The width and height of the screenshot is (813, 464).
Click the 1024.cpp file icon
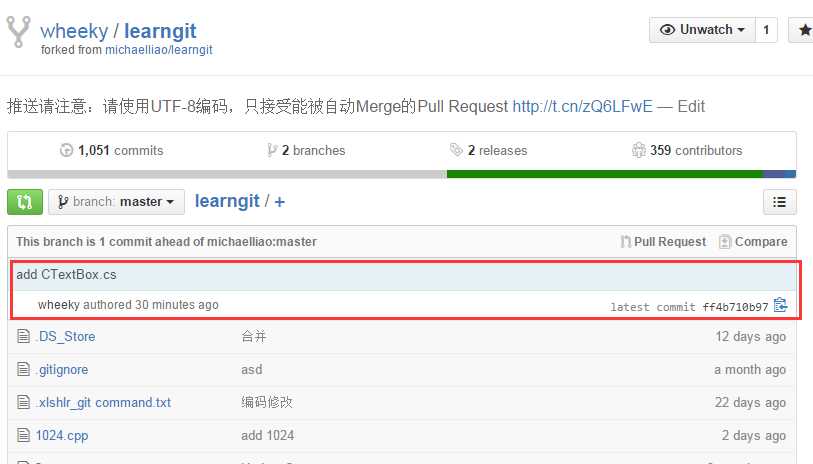(x=23, y=435)
